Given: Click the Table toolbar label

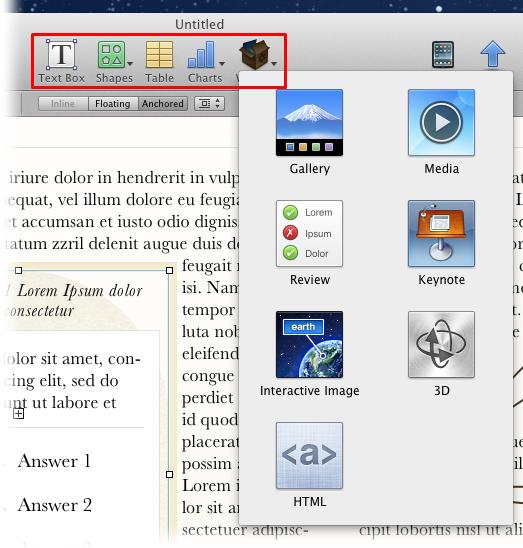Looking at the screenshot, I should point(159,78).
